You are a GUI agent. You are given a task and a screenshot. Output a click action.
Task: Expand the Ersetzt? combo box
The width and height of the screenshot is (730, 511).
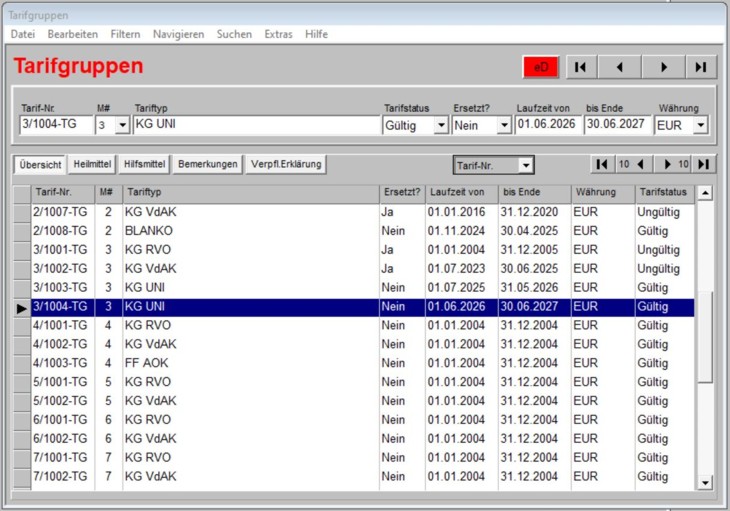tap(503, 125)
